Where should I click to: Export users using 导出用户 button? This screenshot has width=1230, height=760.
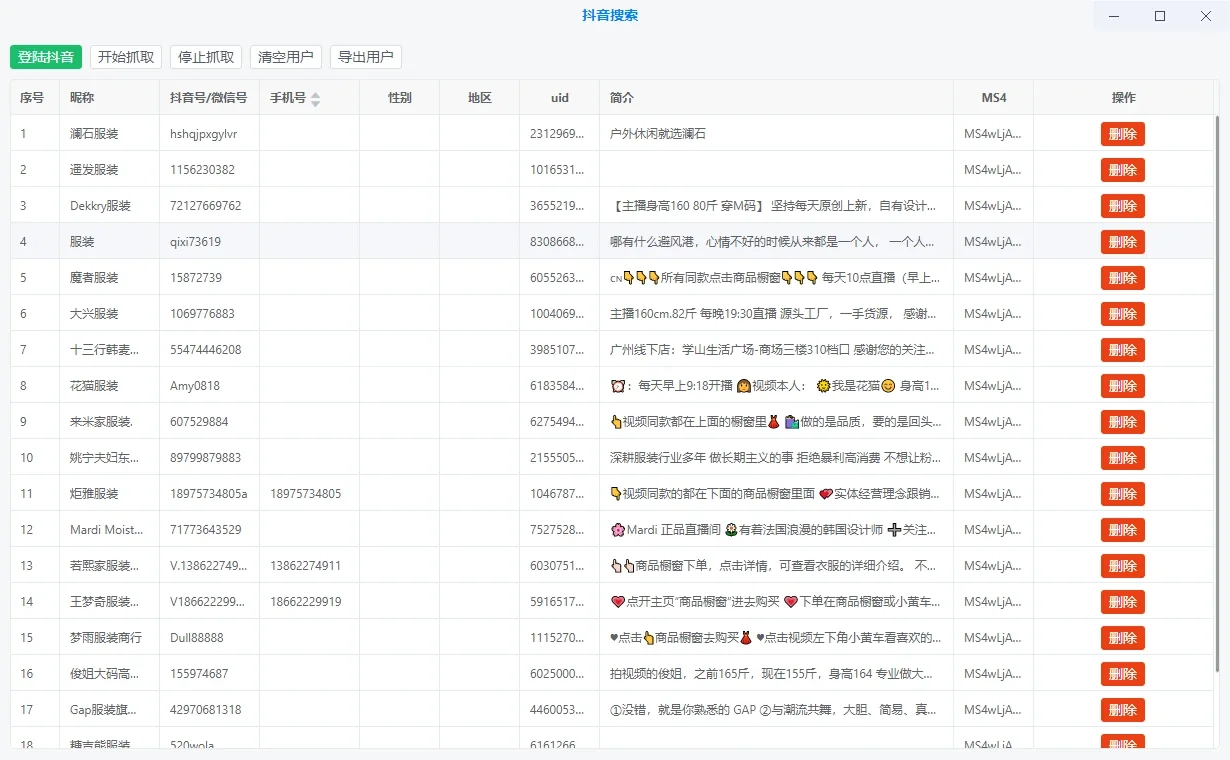pyautogui.click(x=366, y=57)
